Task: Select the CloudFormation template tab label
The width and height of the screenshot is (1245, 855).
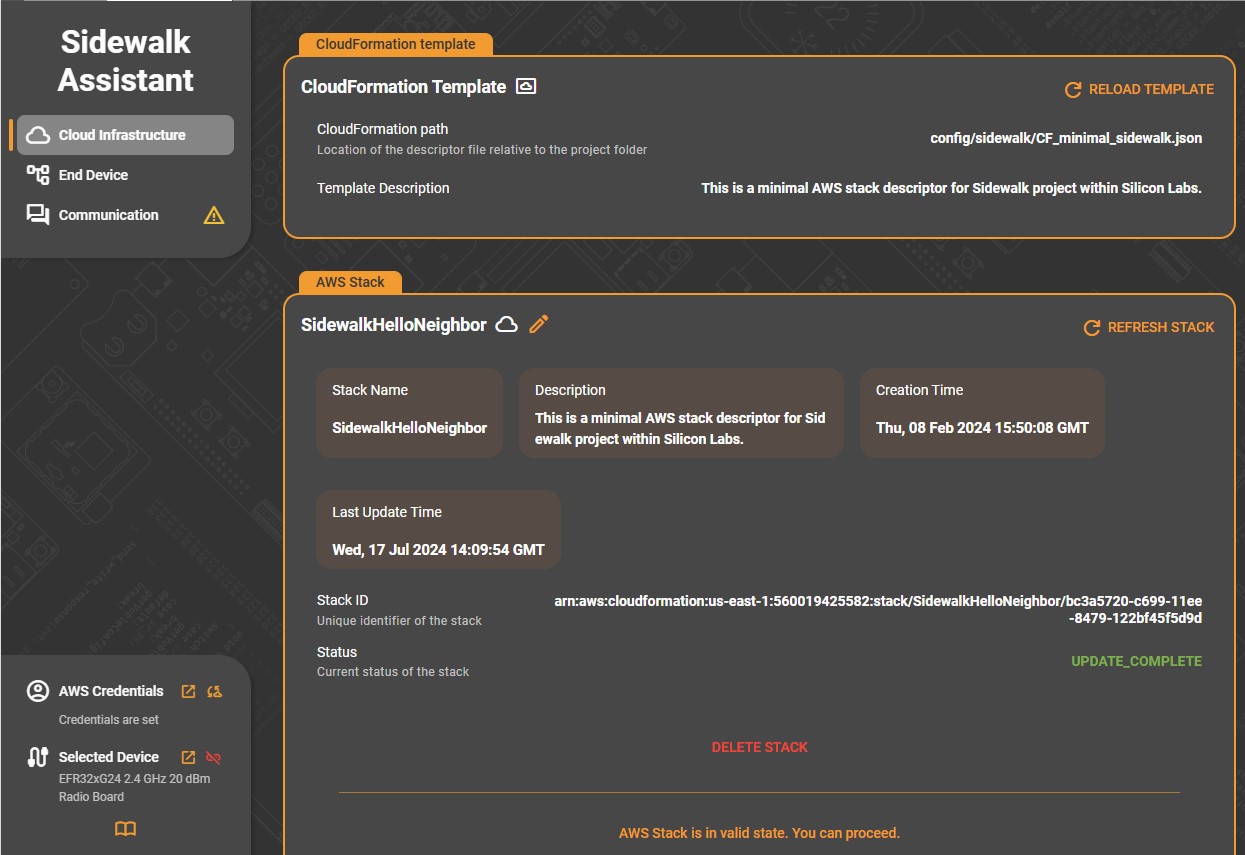Action: click(x=395, y=44)
